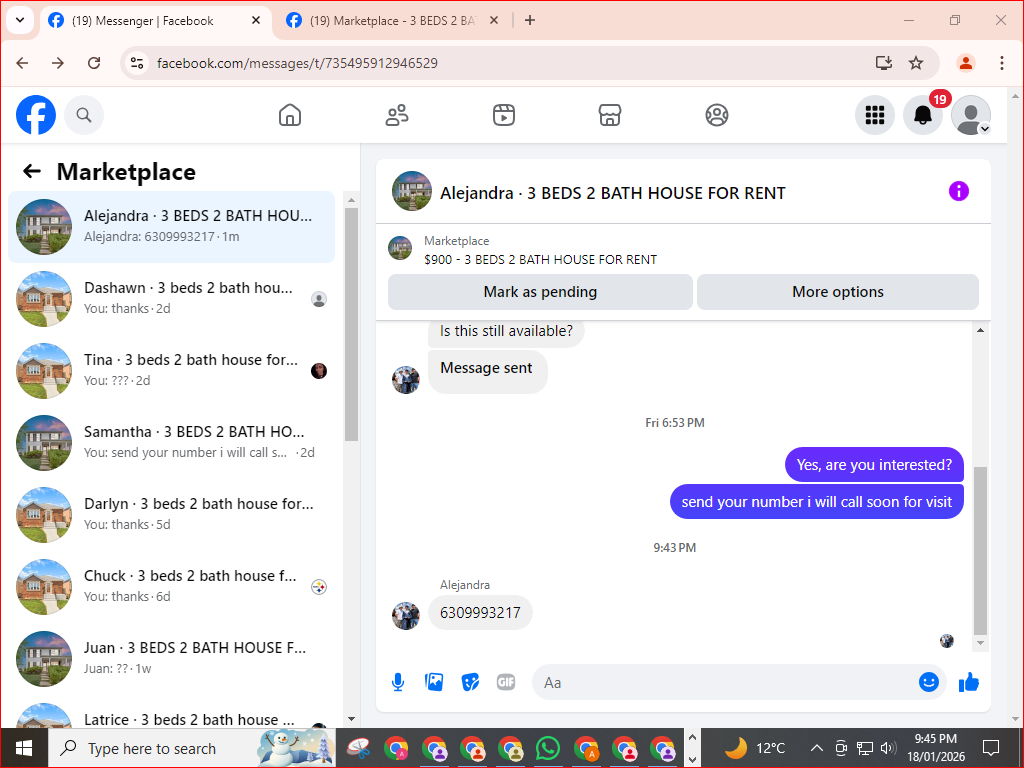Open the $900 listing link in chat header

[540, 260]
